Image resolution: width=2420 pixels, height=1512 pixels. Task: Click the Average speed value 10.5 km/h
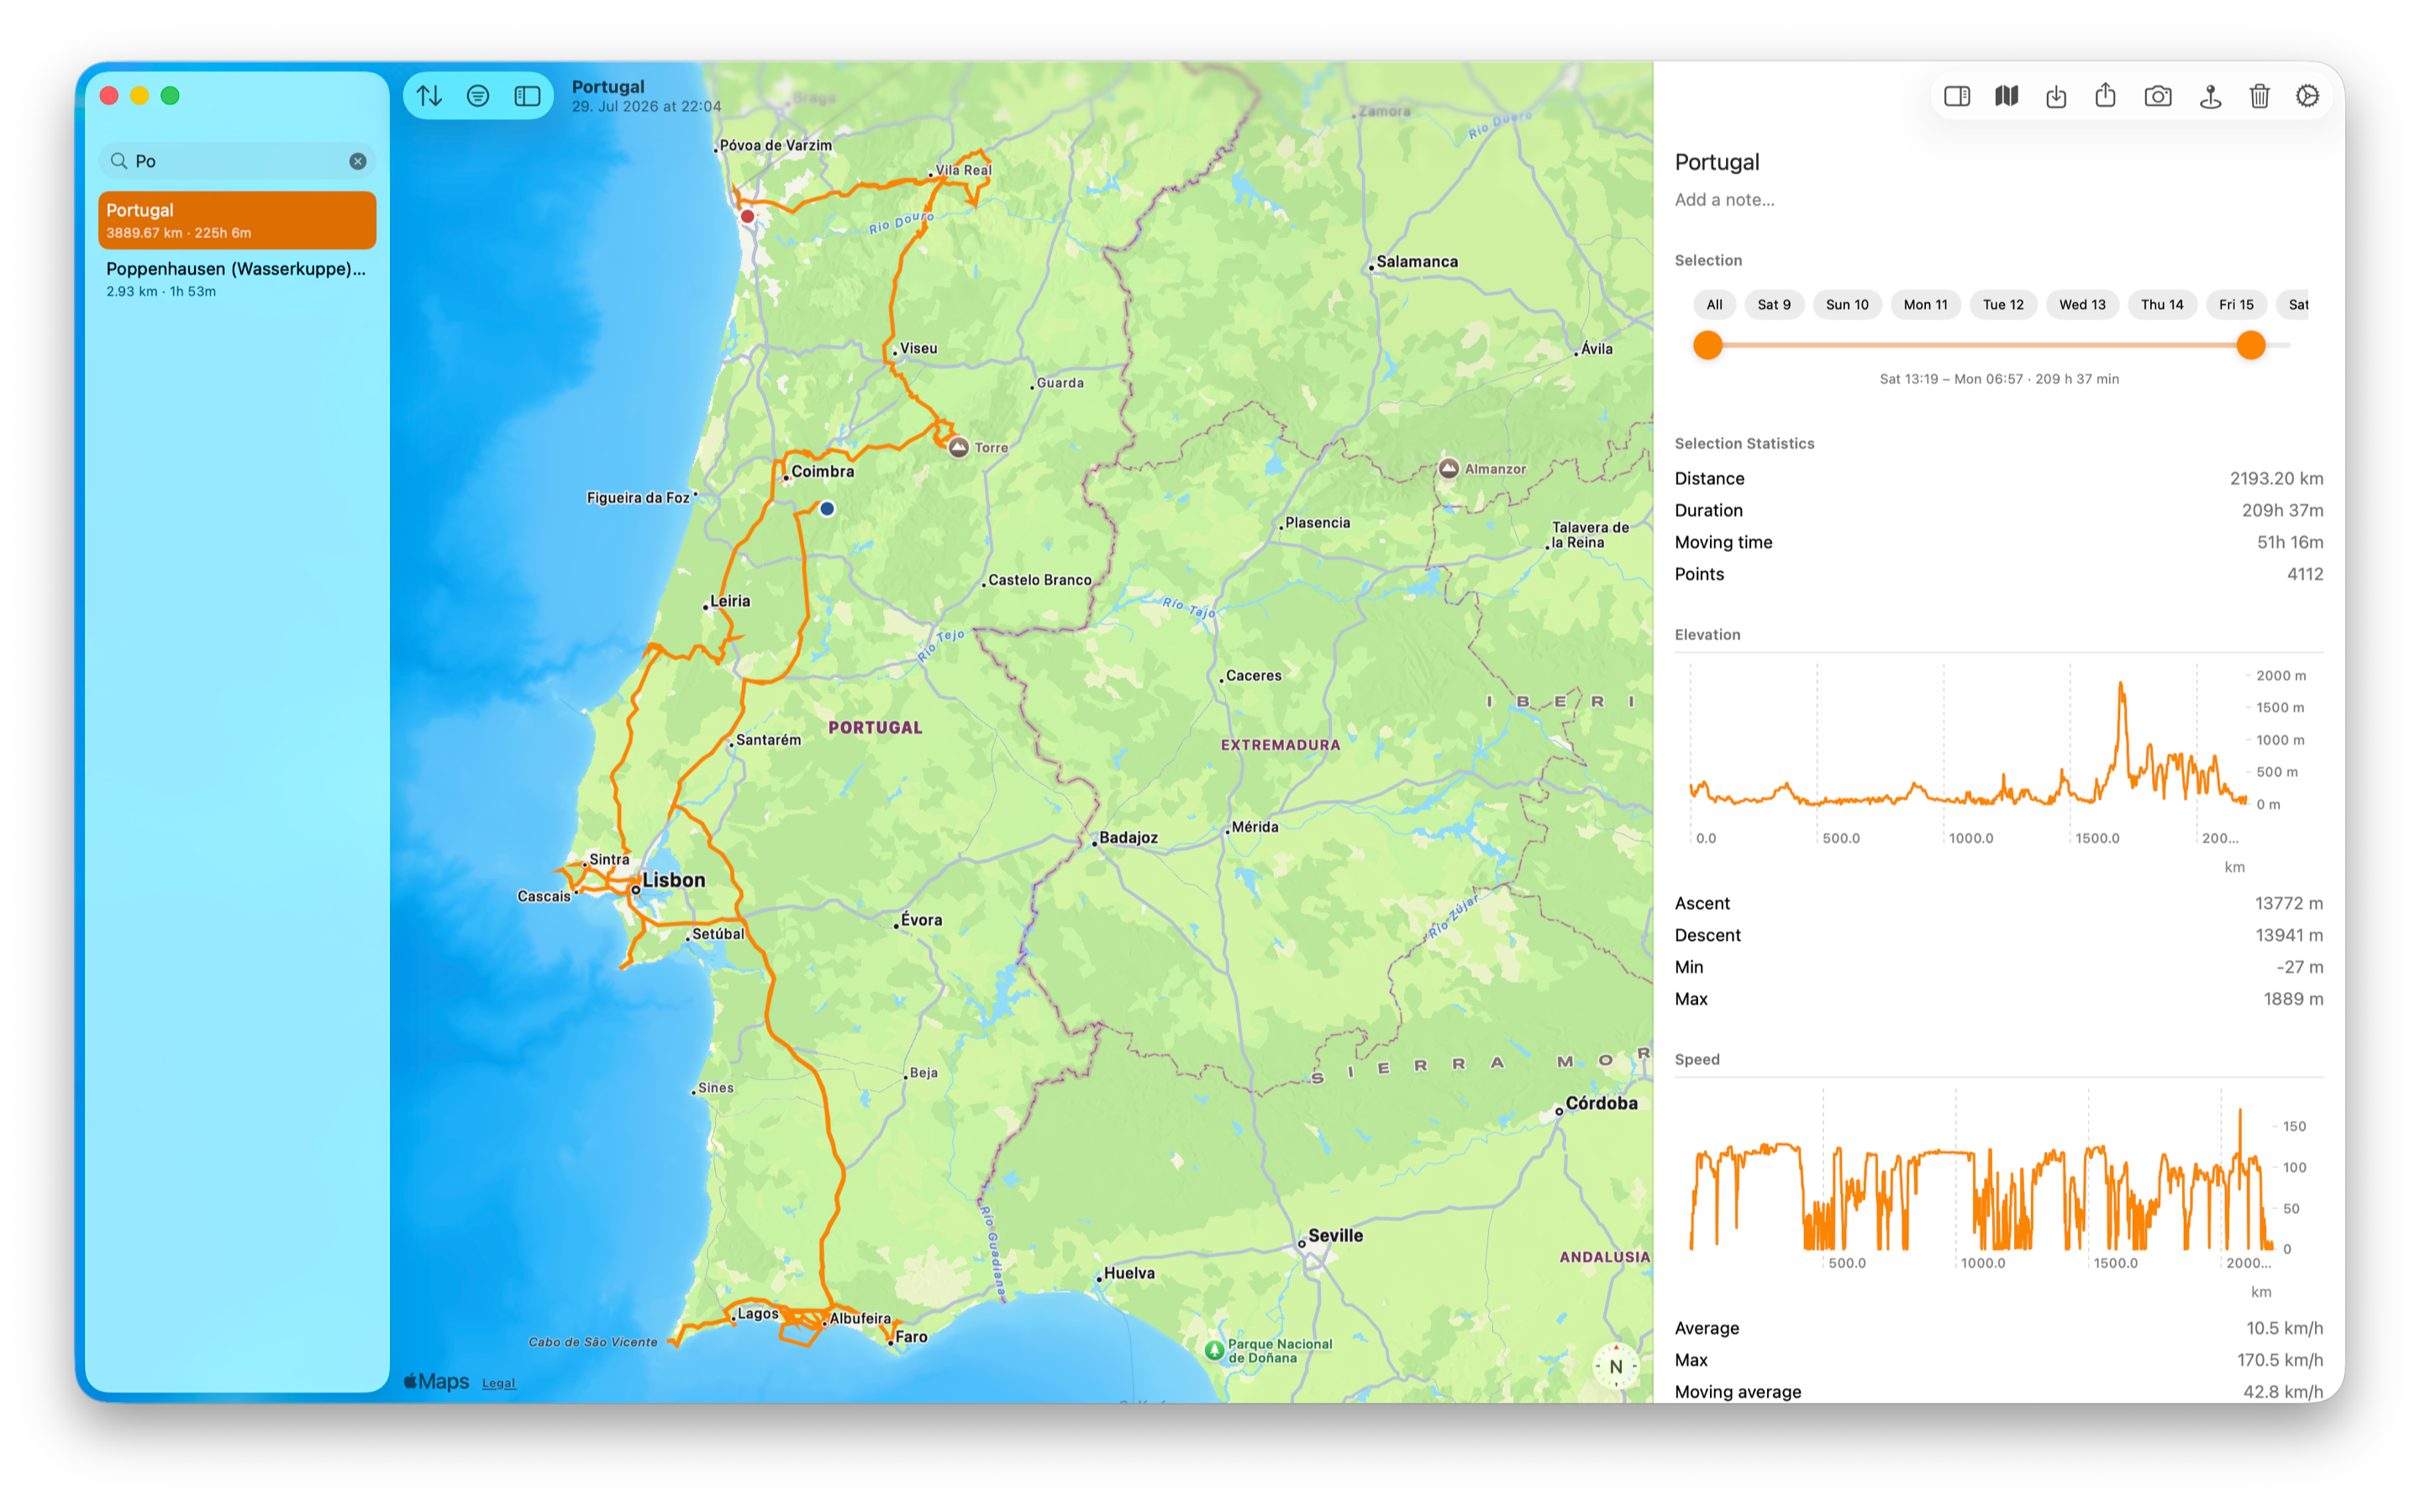point(2284,1329)
